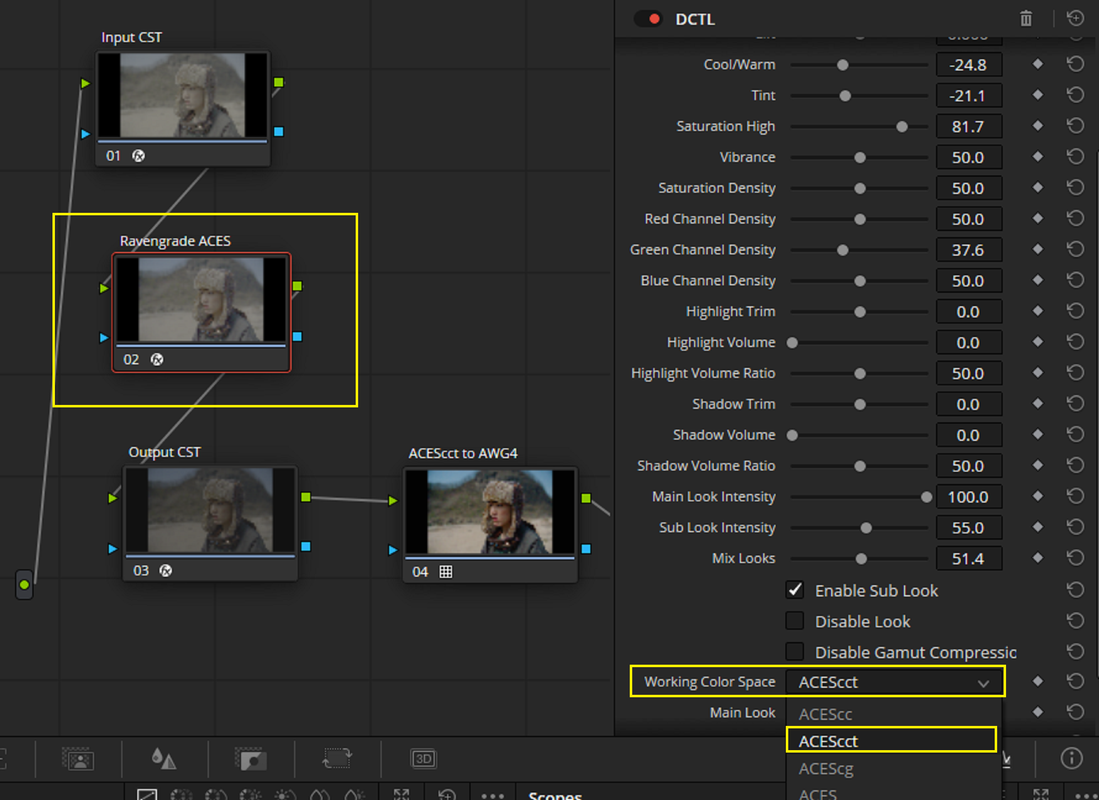Image resolution: width=1099 pixels, height=800 pixels.
Task: Reset the Working Color Space setting
Action: click(1075, 681)
